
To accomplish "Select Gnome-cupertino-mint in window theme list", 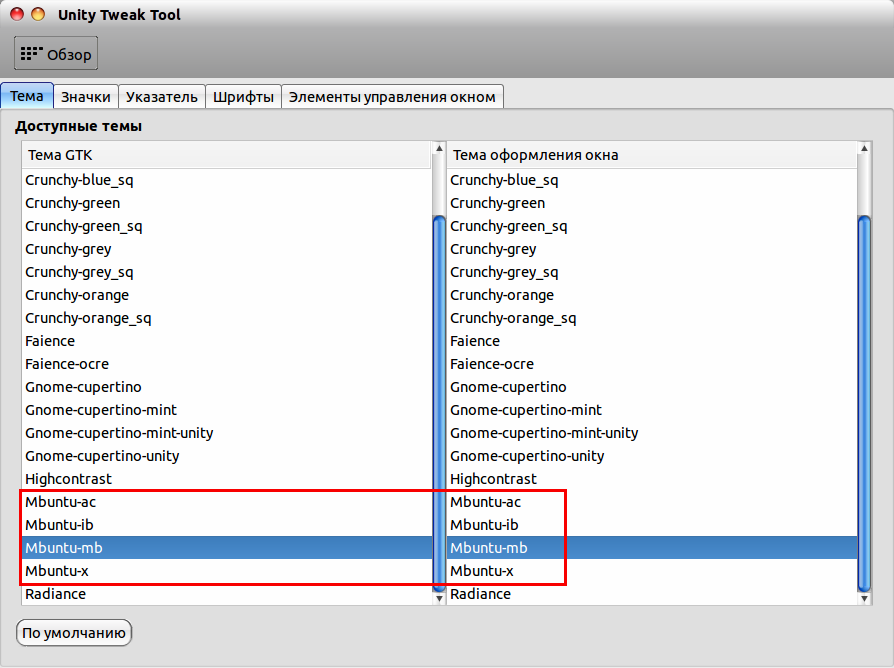I will tap(652, 410).
